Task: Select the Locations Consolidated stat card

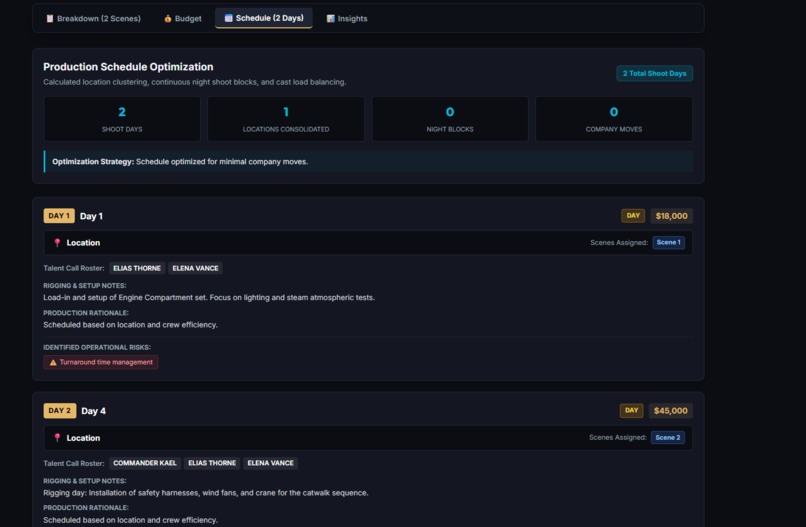Action: coord(286,119)
